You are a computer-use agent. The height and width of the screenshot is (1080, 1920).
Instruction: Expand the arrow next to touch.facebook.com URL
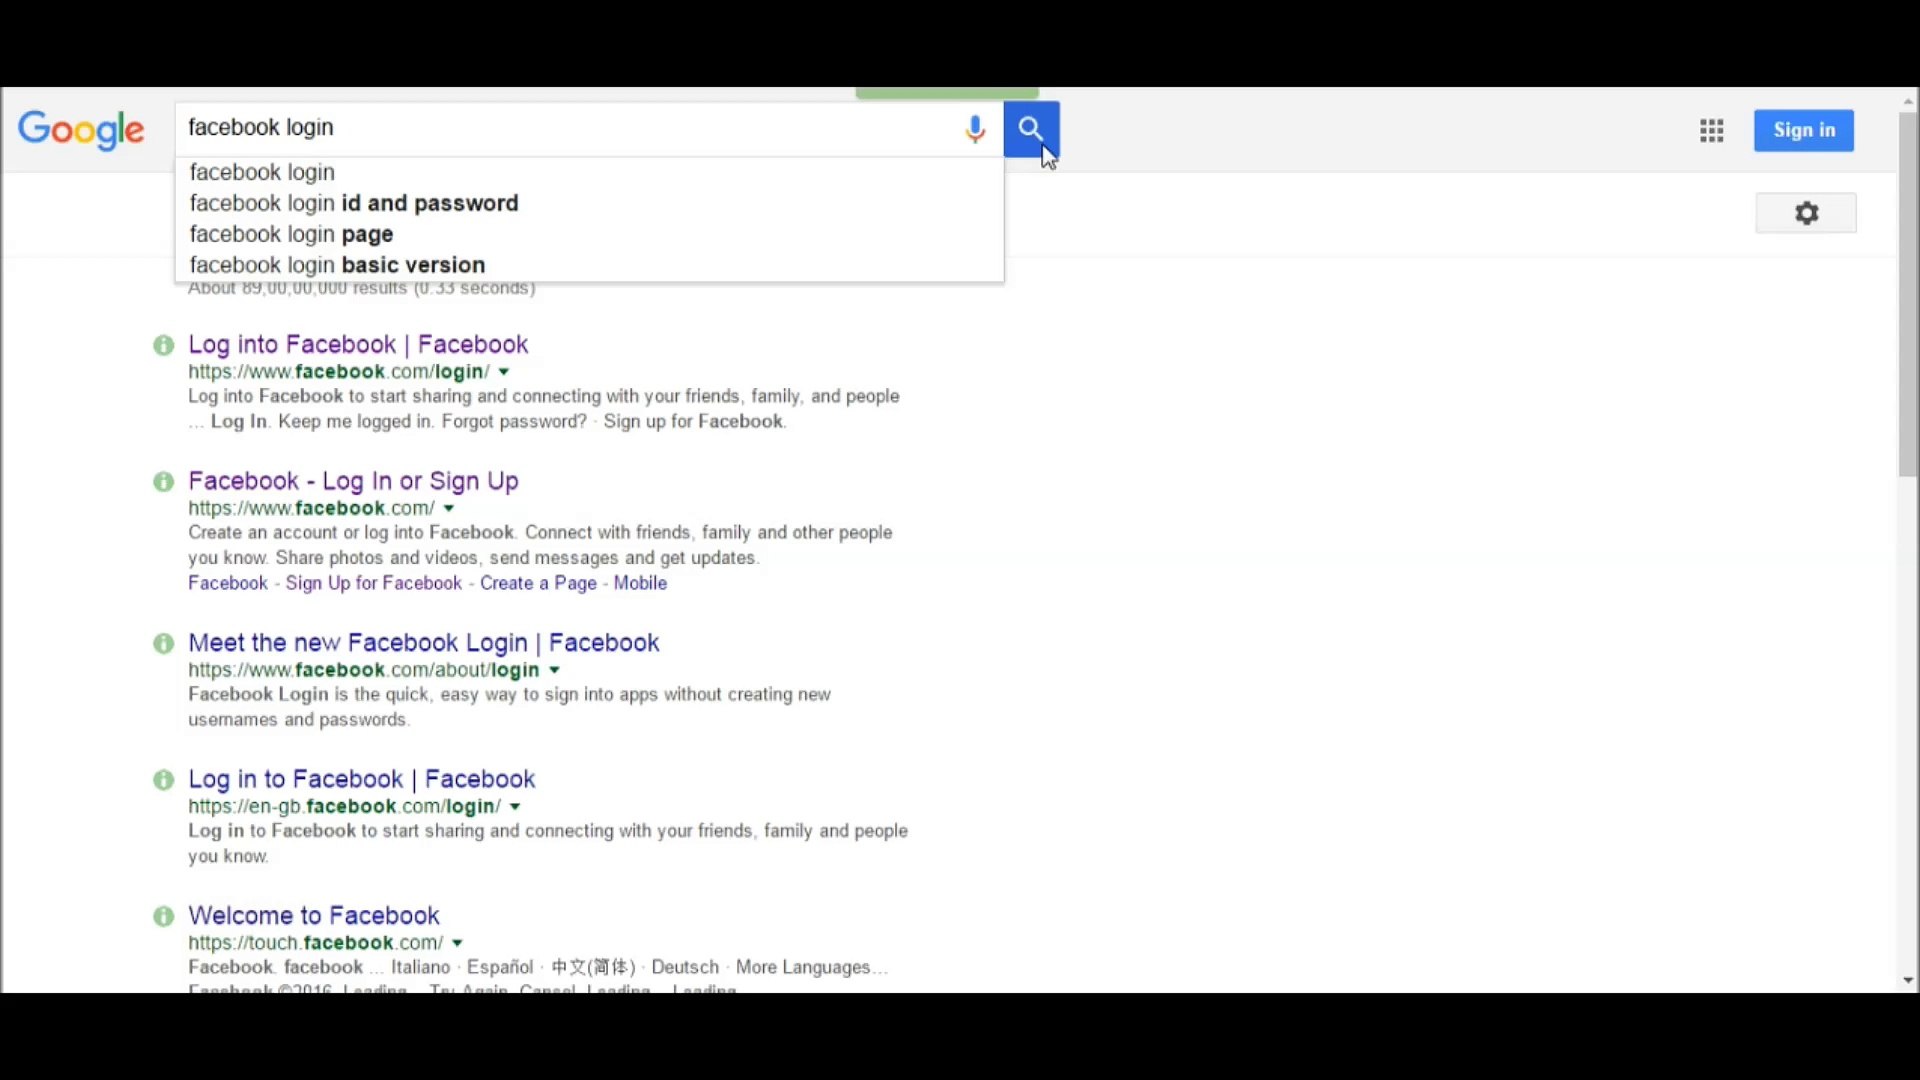pyautogui.click(x=457, y=943)
